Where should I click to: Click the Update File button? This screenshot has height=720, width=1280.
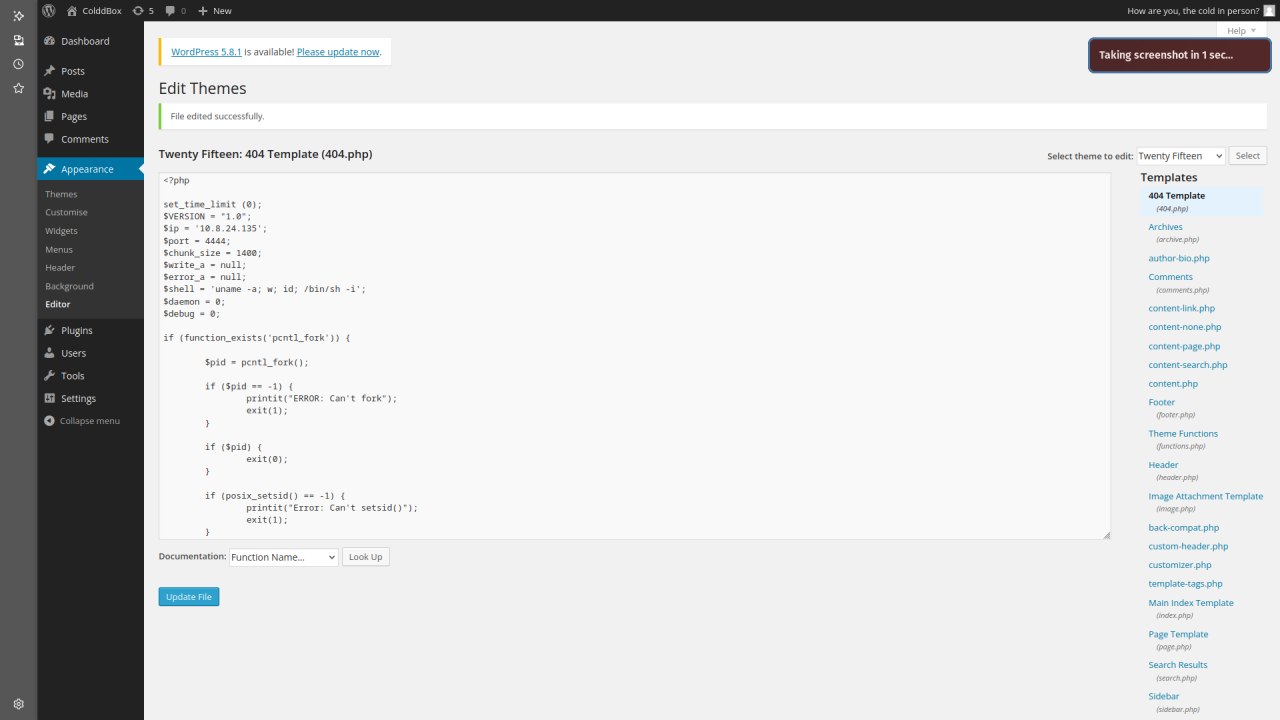(189, 597)
